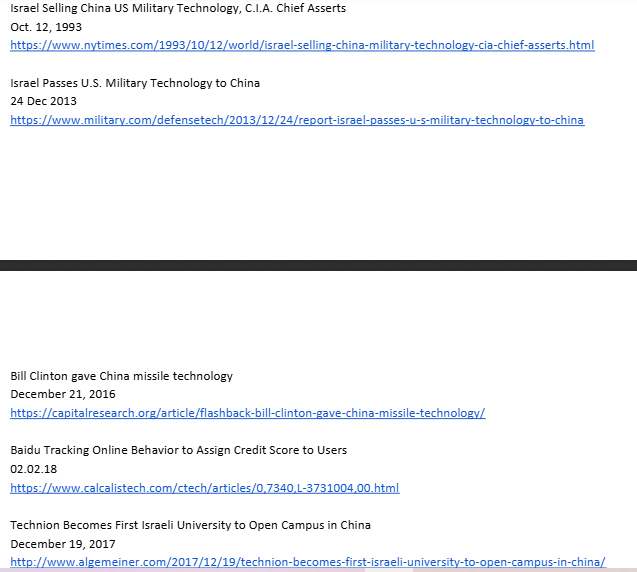Click the date 'Oct. 12, 1993'
Viewport: 637px width, 572px height.
(x=46, y=27)
